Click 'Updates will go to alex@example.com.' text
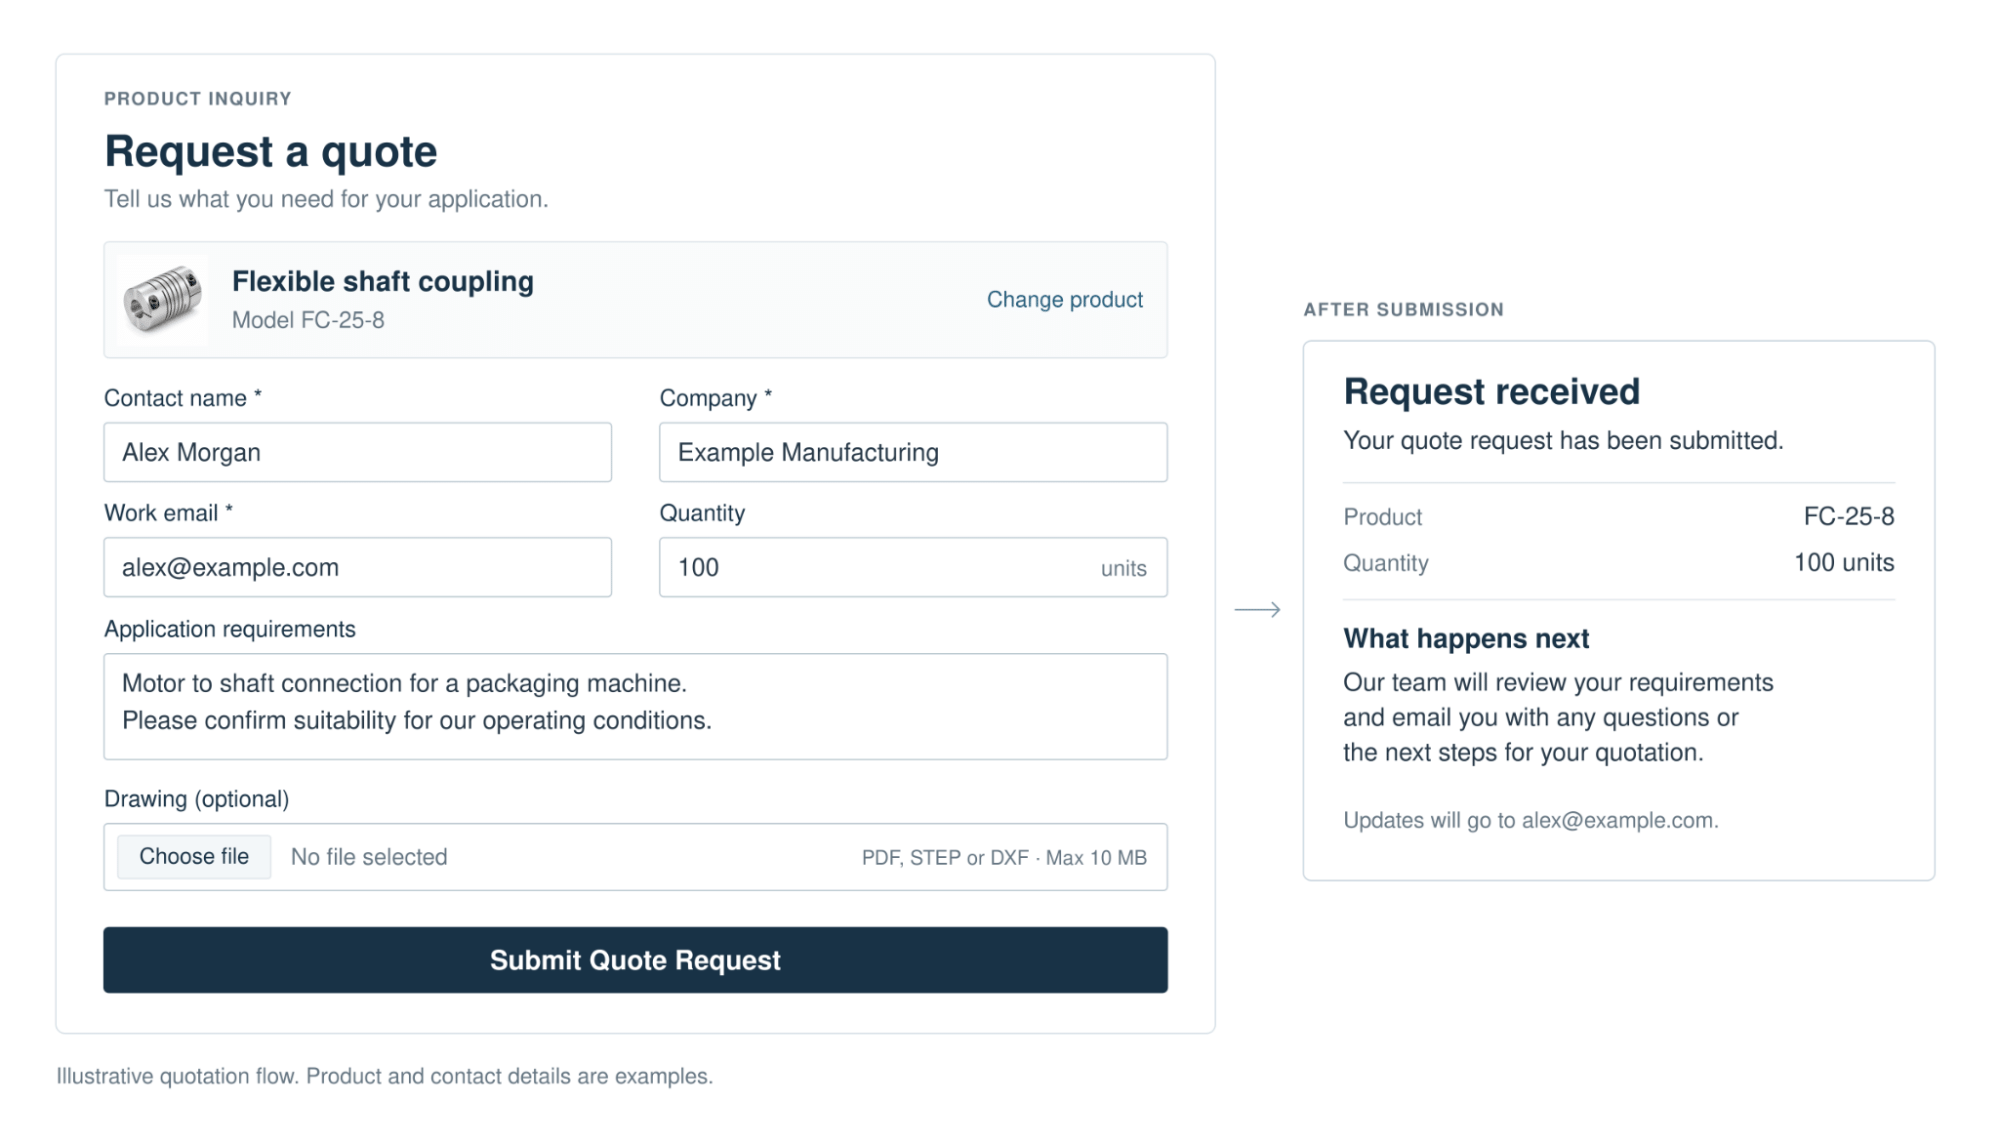The height and width of the screenshot is (1125, 1999). click(x=1530, y=820)
